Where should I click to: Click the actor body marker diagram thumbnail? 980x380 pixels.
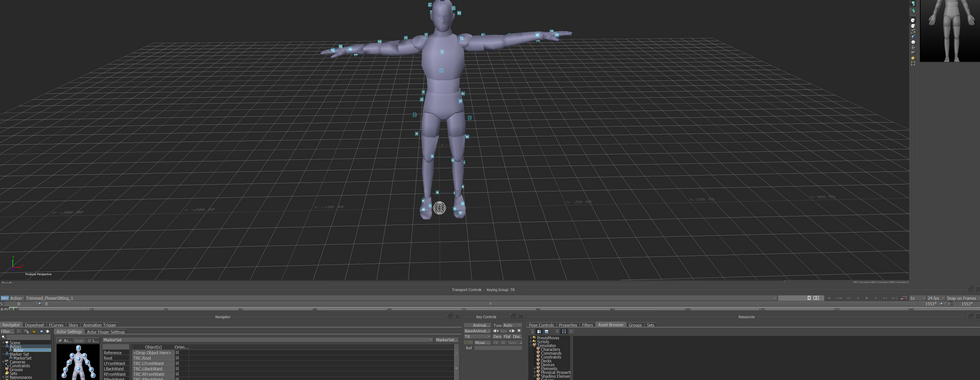click(x=78, y=362)
